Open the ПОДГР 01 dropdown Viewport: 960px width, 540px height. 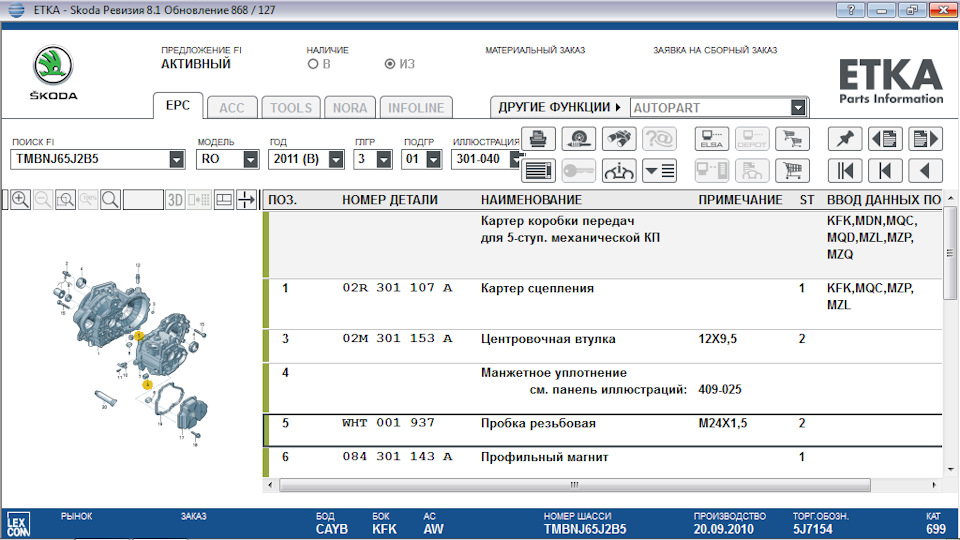tap(433, 160)
